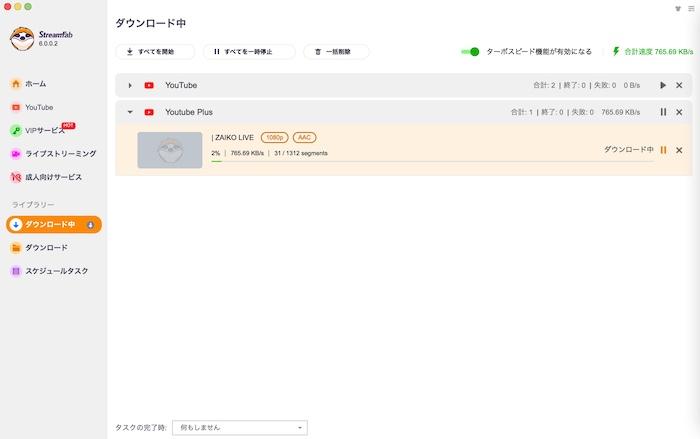Image resolution: width=700 pixels, height=439 pixels.
Task: Open VIPサービス in the sidebar
Action: (x=43, y=130)
